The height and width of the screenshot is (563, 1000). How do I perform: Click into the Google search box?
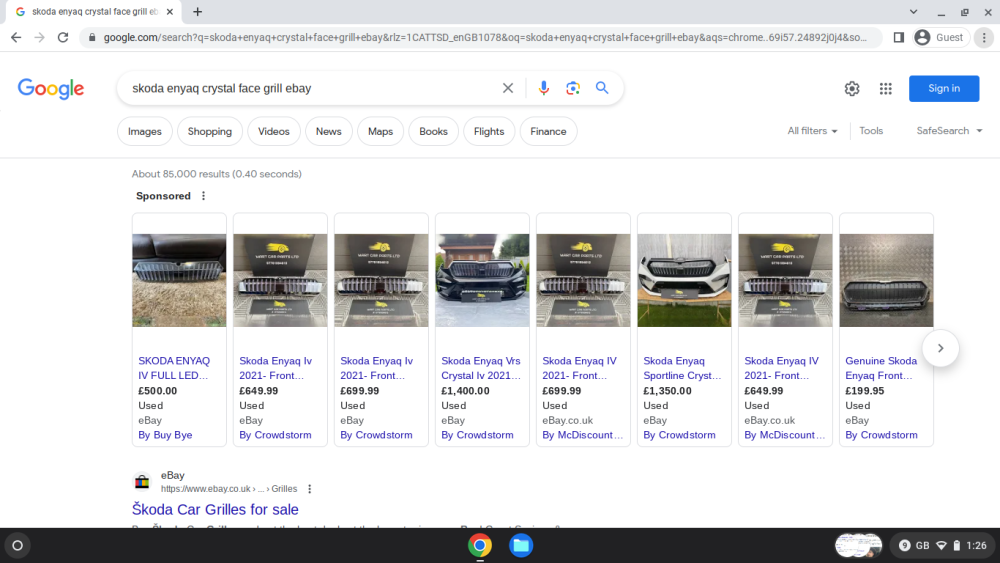tap(312, 88)
